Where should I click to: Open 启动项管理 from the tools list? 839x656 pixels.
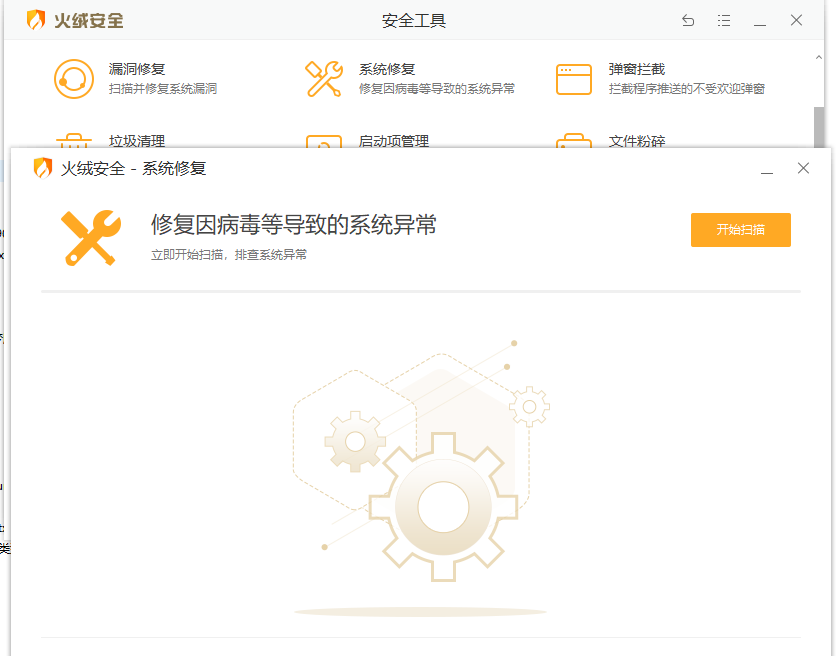click(393, 141)
